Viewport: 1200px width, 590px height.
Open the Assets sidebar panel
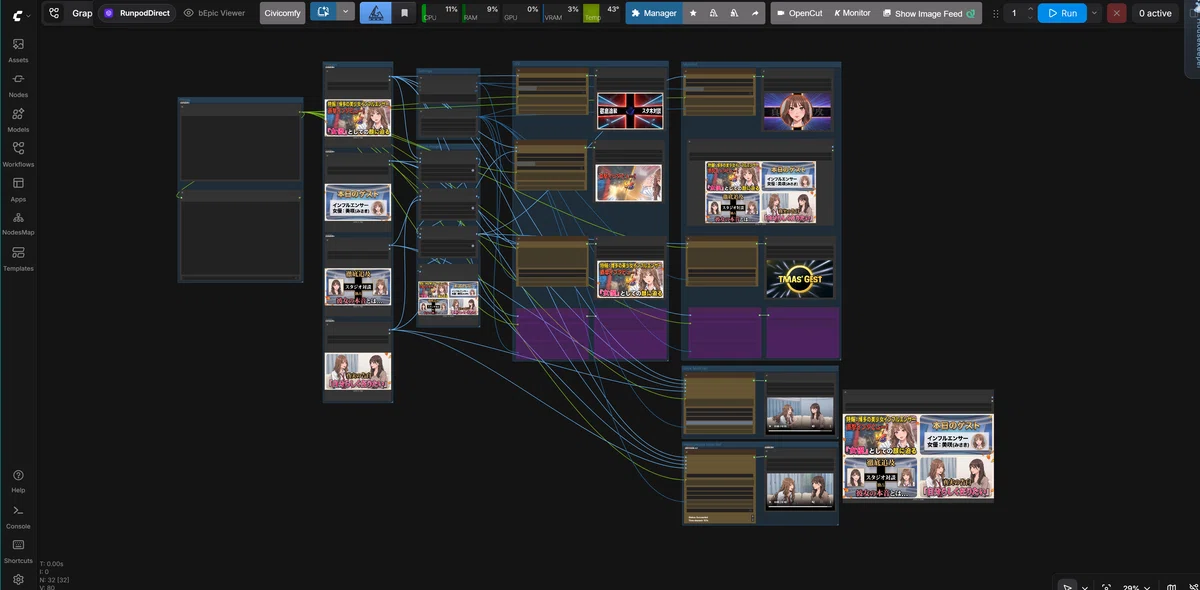(18, 50)
